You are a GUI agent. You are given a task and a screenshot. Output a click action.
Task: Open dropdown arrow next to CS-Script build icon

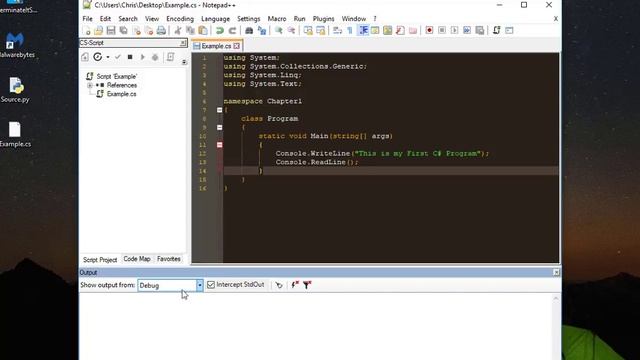[108, 57]
